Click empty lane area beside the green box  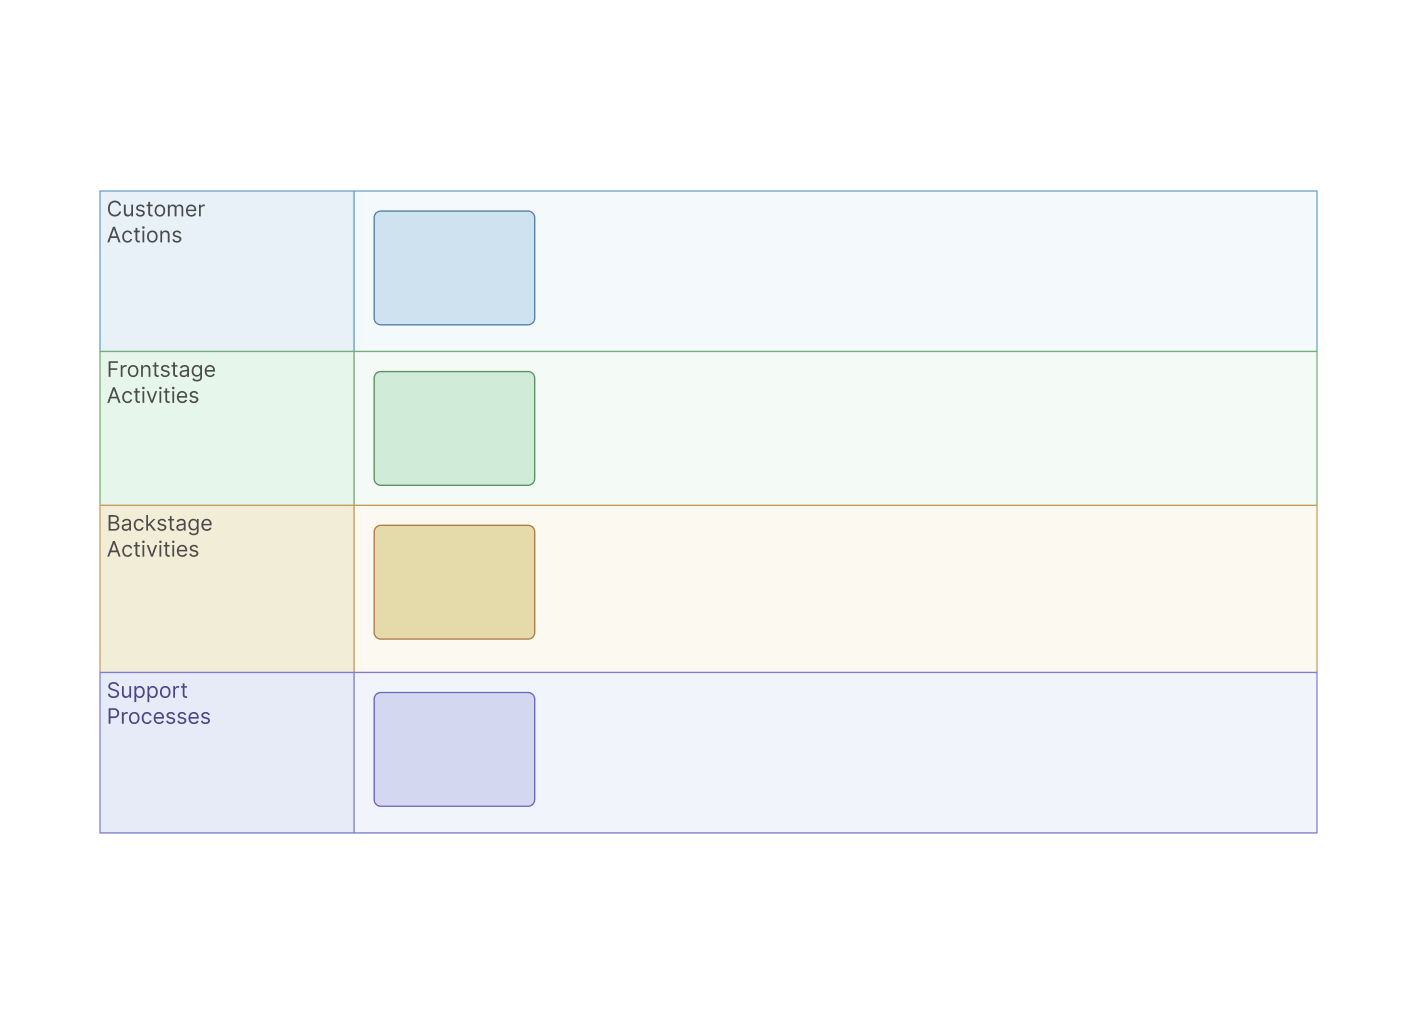[x=900, y=428]
